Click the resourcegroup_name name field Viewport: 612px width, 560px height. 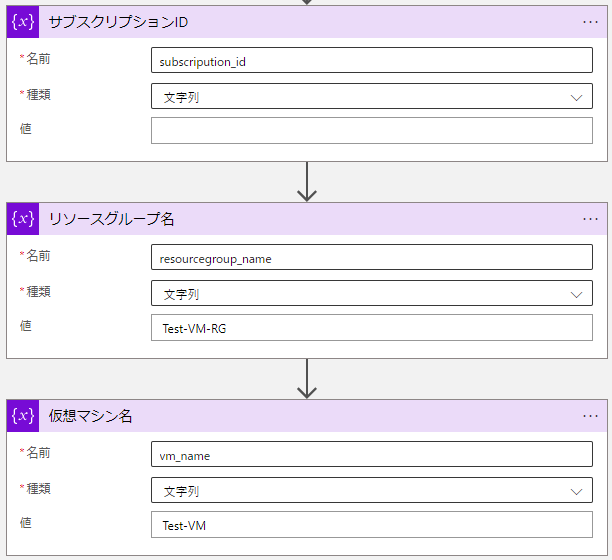coord(372,257)
